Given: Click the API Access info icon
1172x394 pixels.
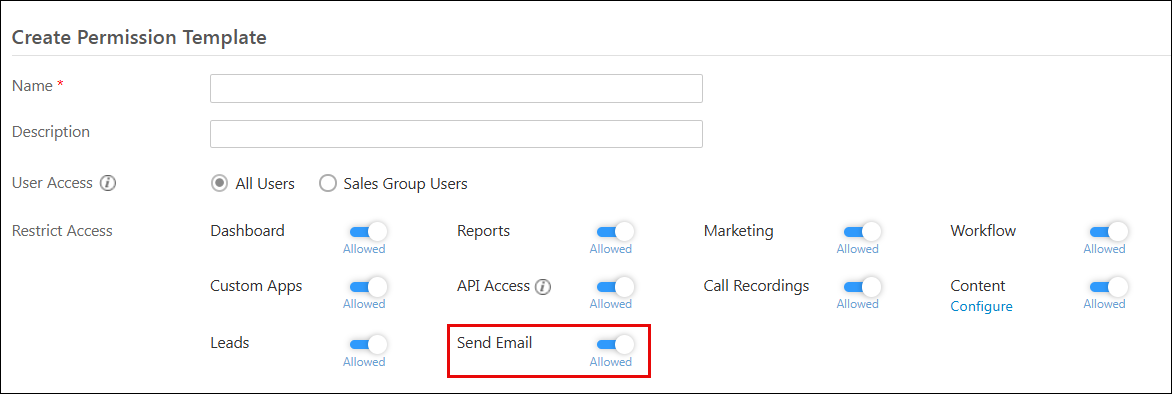Looking at the screenshot, I should point(543,286).
